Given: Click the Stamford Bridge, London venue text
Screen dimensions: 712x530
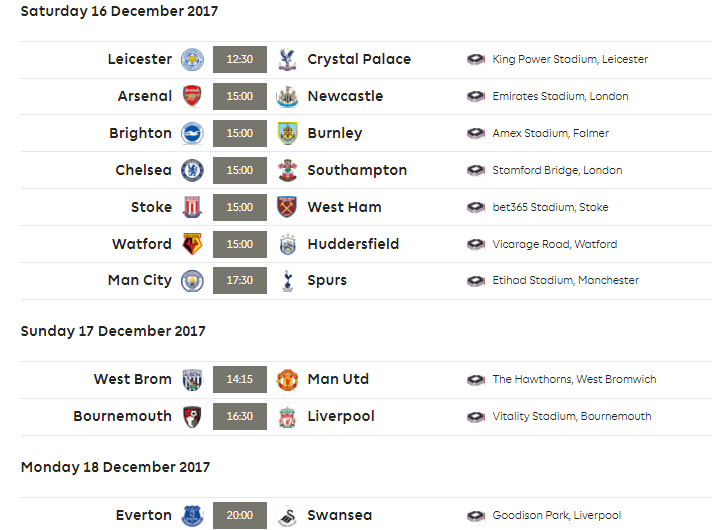Looking at the screenshot, I should point(557,170).
